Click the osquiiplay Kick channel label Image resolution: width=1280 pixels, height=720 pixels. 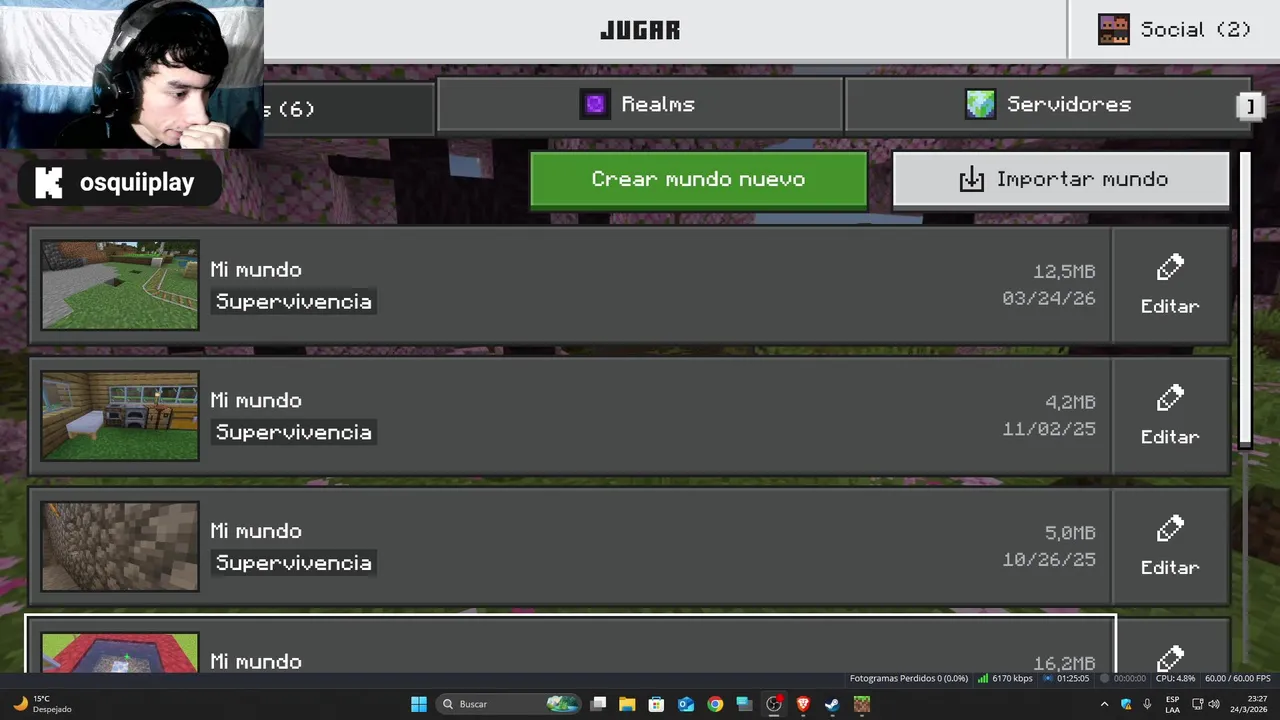[x=120, y=183]
